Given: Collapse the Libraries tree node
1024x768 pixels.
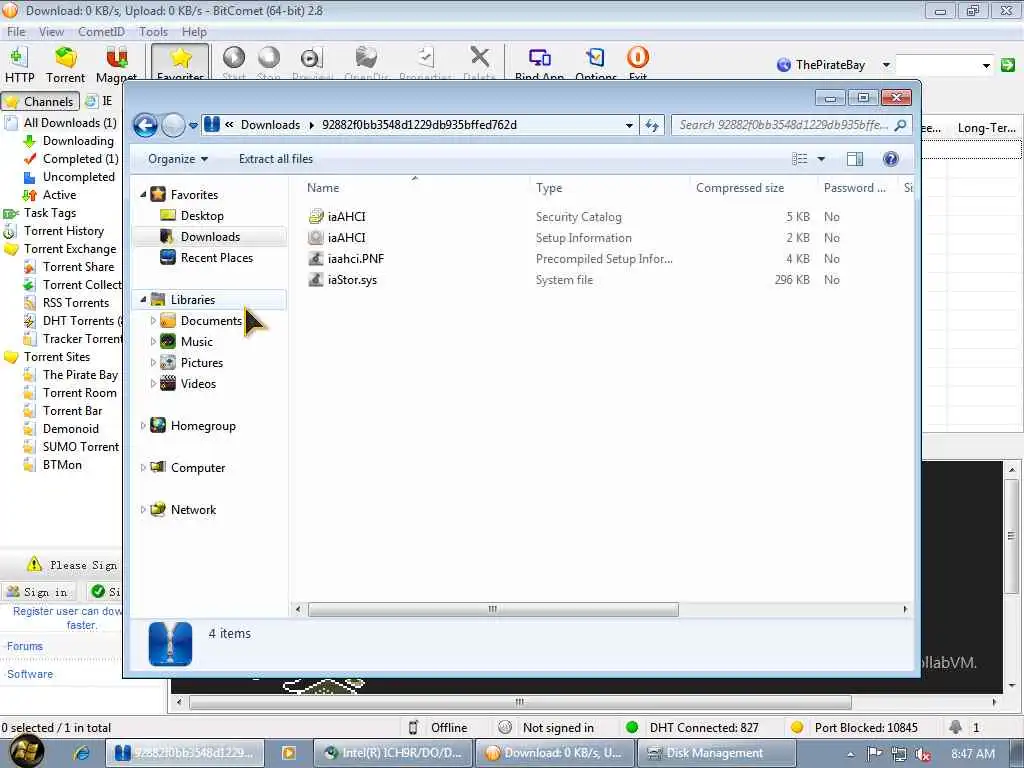Looking at the screenshot, I should (x=143, y=299).
